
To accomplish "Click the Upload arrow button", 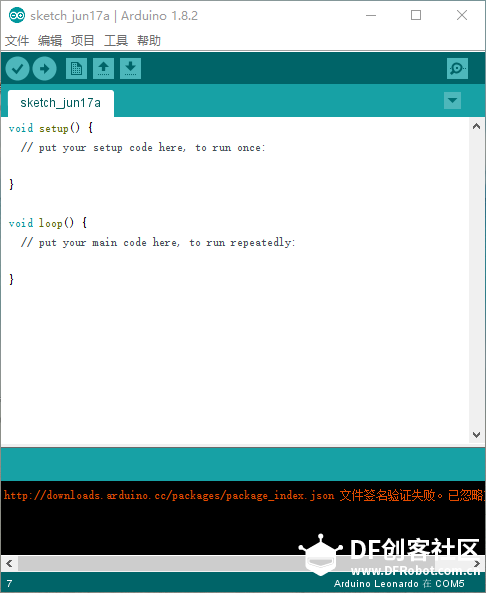I will [x=45, y=68].
